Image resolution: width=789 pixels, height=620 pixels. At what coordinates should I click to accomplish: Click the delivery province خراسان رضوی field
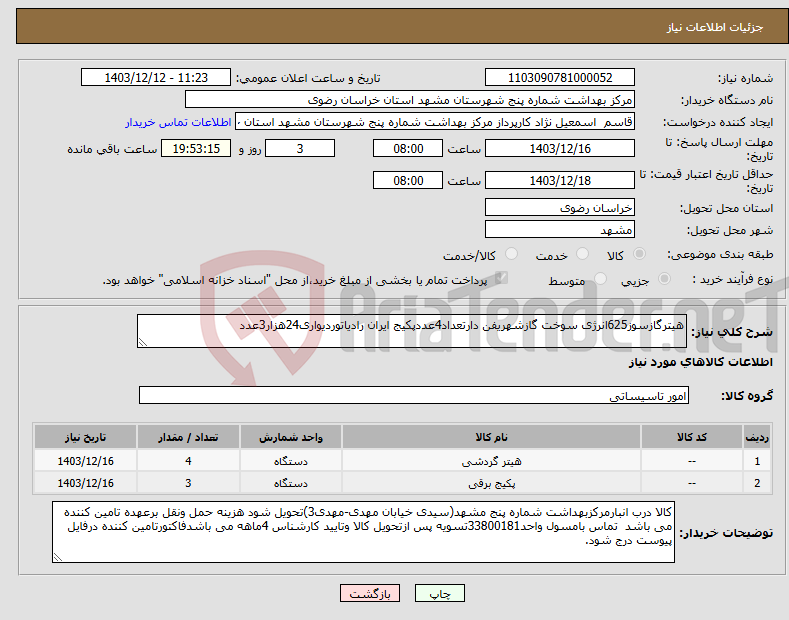(560, 207)
